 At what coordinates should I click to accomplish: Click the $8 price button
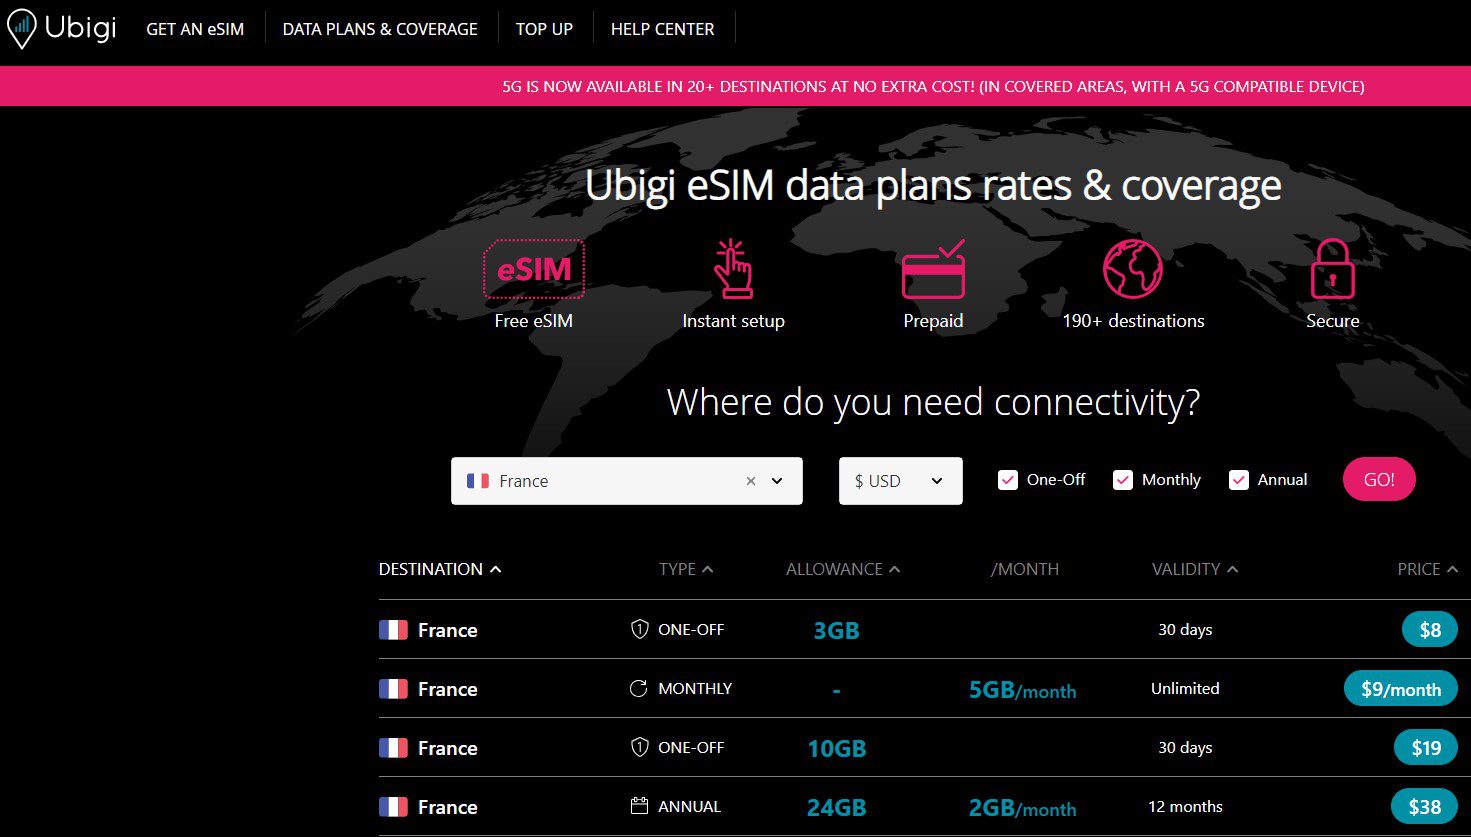(1428, 629)
